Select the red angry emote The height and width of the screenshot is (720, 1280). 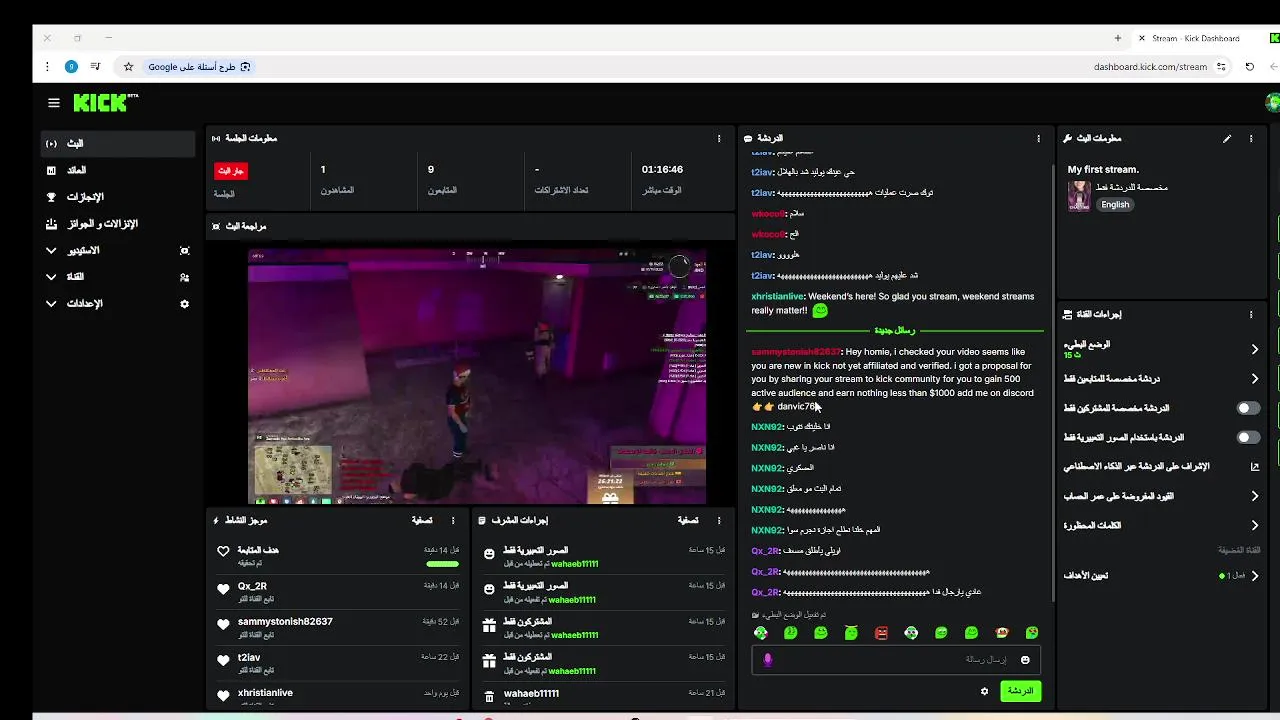pyautogui.click(x=881, y=633)
